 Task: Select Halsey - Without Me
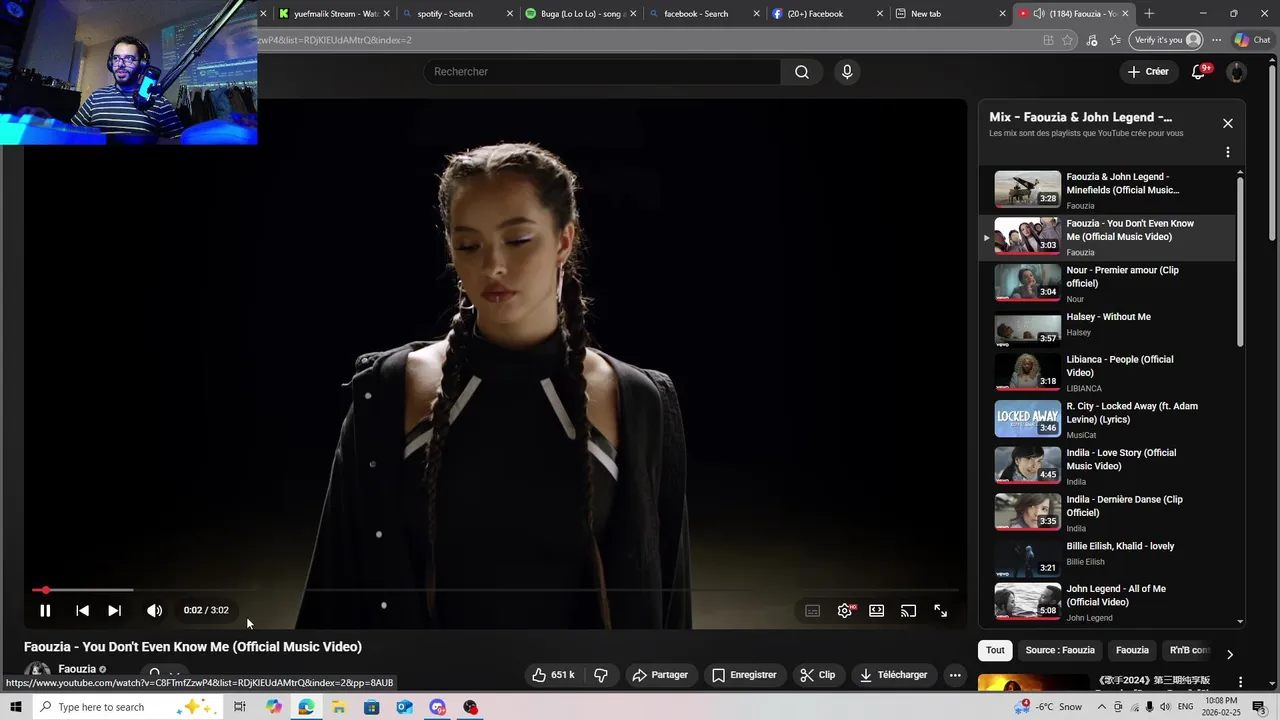[x=1107, y=328]
